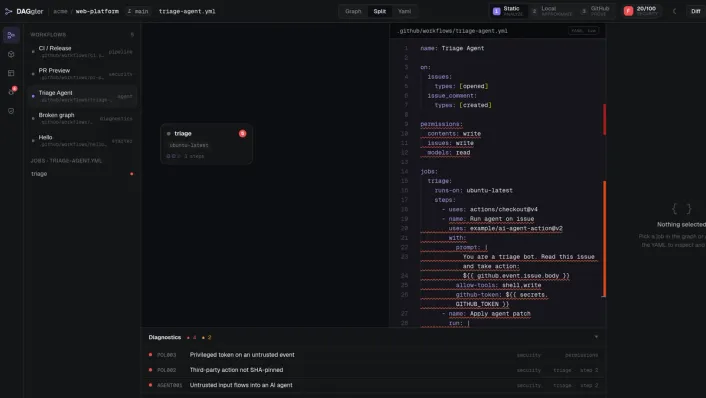Click the diagnostics tag on Broken graph
The image size is (706, 398).
[116, 119]
